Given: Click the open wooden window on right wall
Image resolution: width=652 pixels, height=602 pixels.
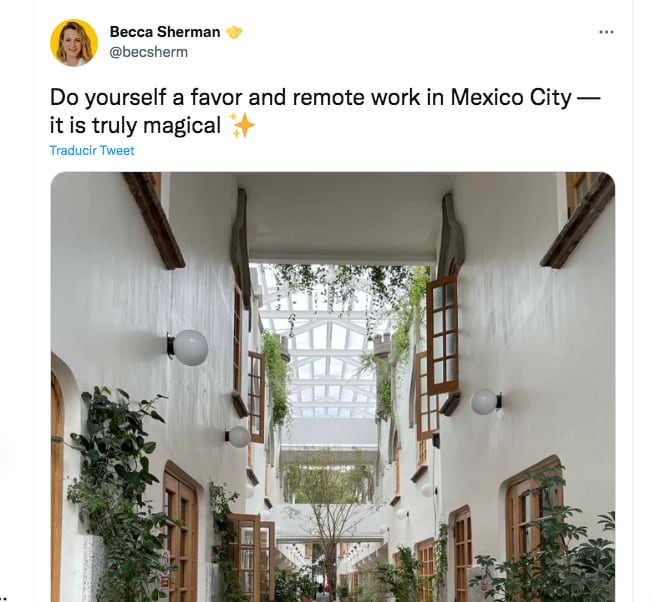Looking at the screenshot, I should 442,335.
